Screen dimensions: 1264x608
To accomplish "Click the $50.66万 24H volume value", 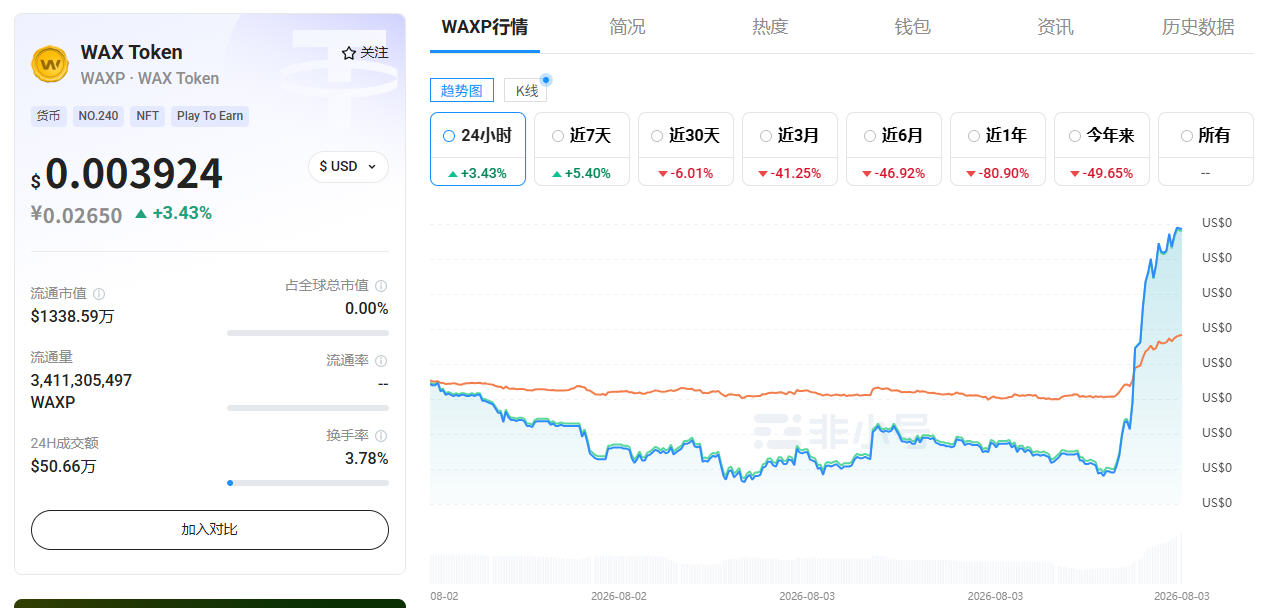I will click(63, 466).
